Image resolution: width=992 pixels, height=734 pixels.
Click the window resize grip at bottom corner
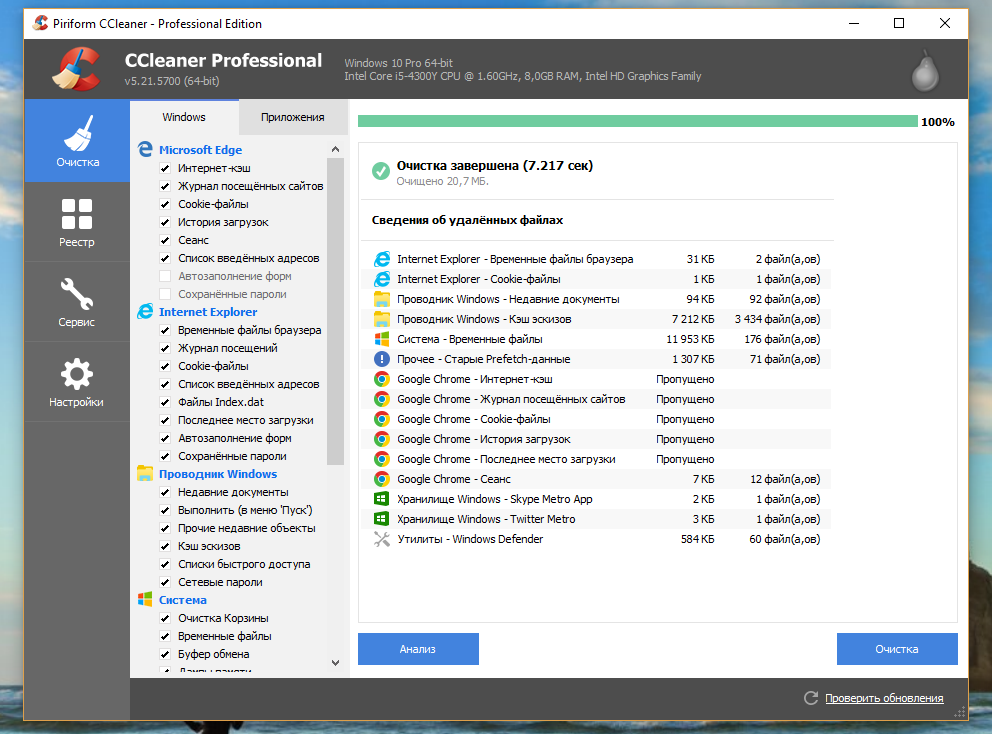click(x=960, y=712)
